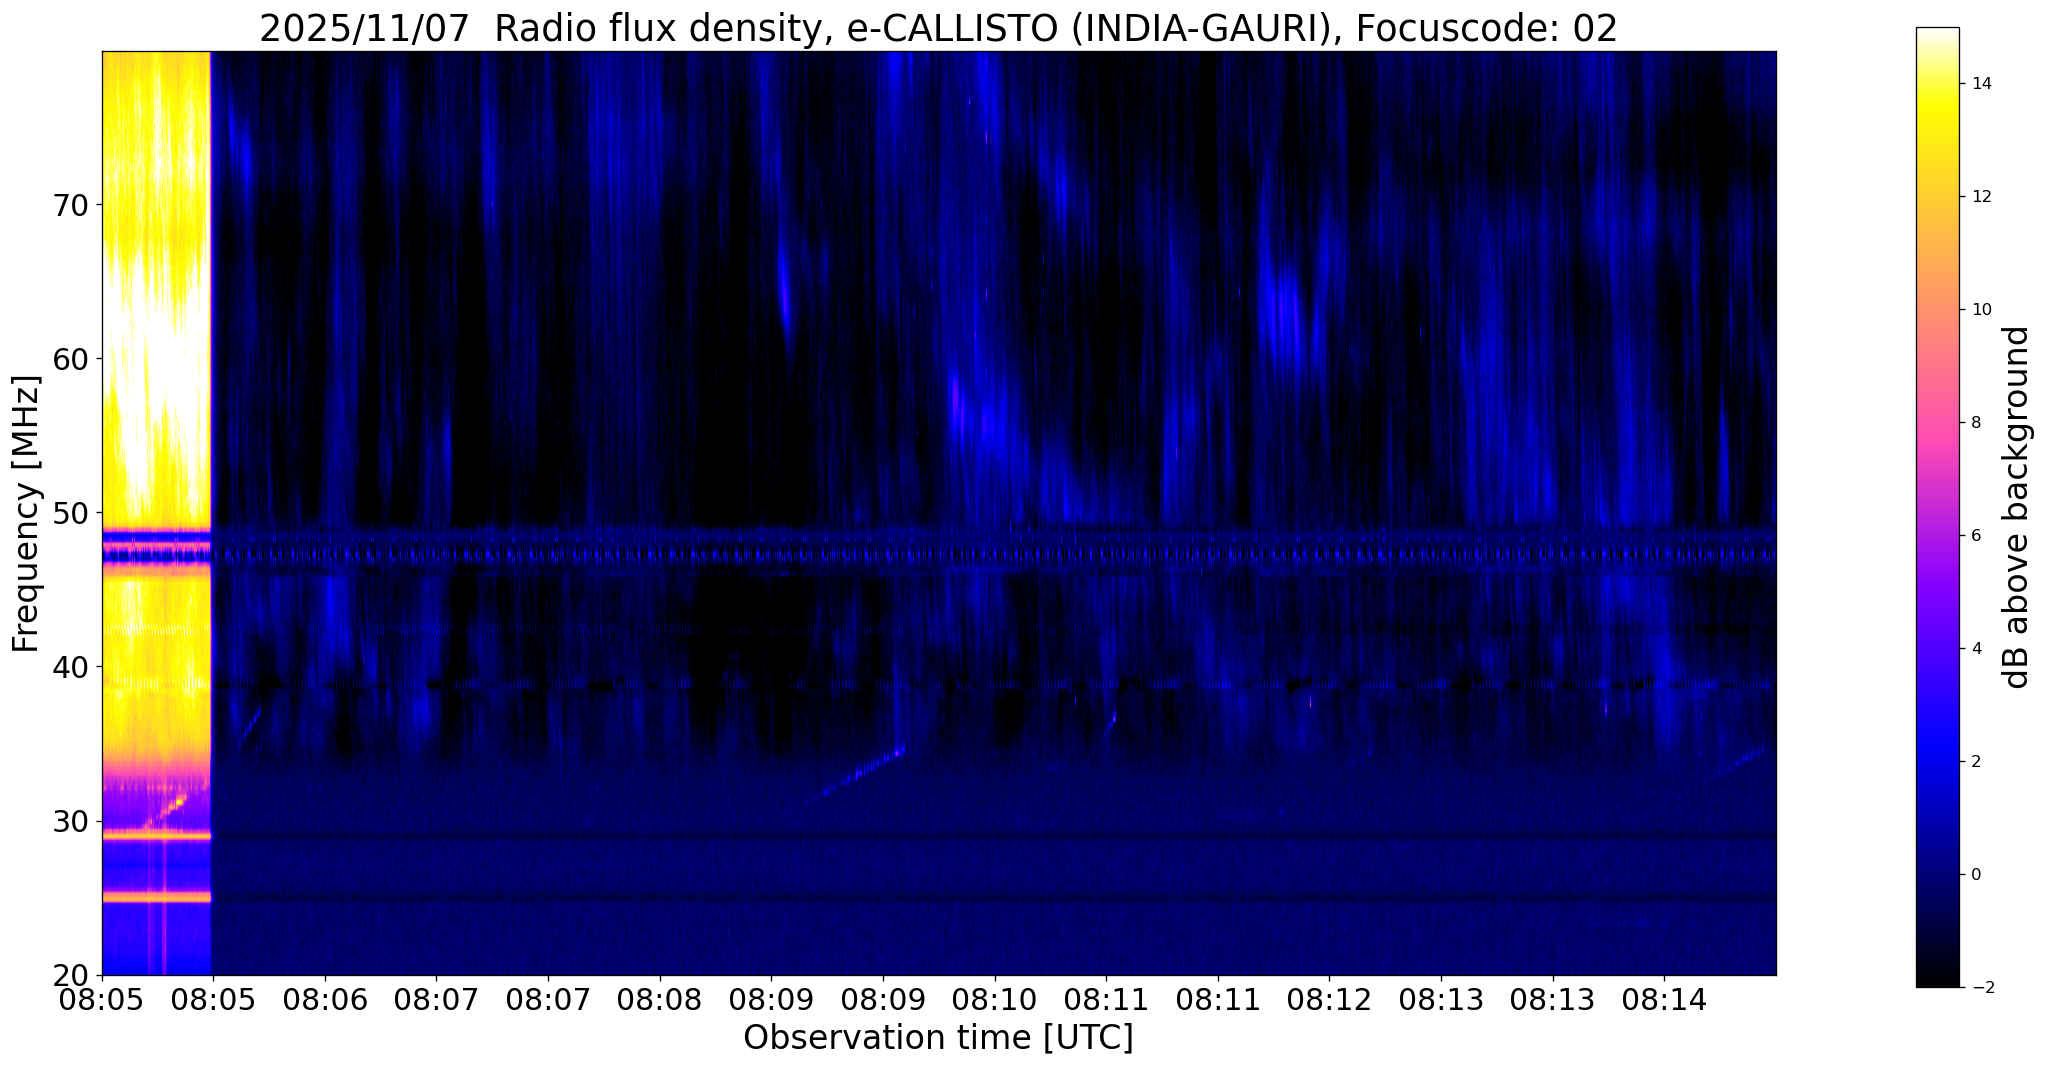Click the plot title mentioning INDIA-GAURI
The image size is (2047, 1067).
tap(938, 29)
